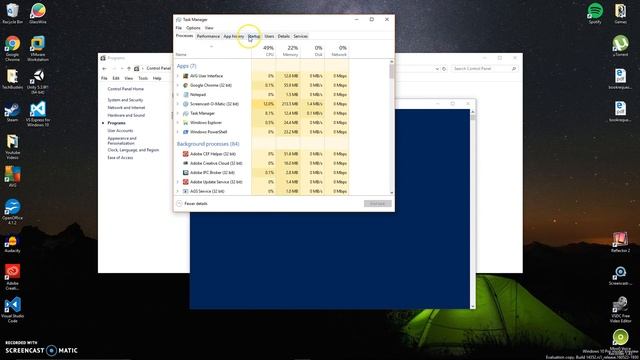Open the Games desktop folder icon
Screen dimensions: 640x360
coord(620,13)
